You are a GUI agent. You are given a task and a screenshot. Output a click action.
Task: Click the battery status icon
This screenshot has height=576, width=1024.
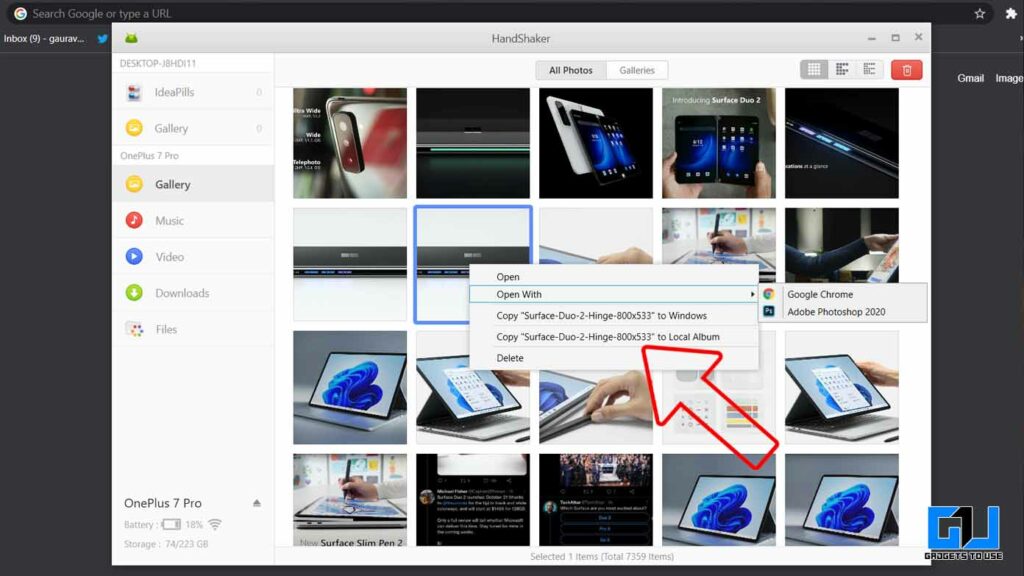click(171, 524)
